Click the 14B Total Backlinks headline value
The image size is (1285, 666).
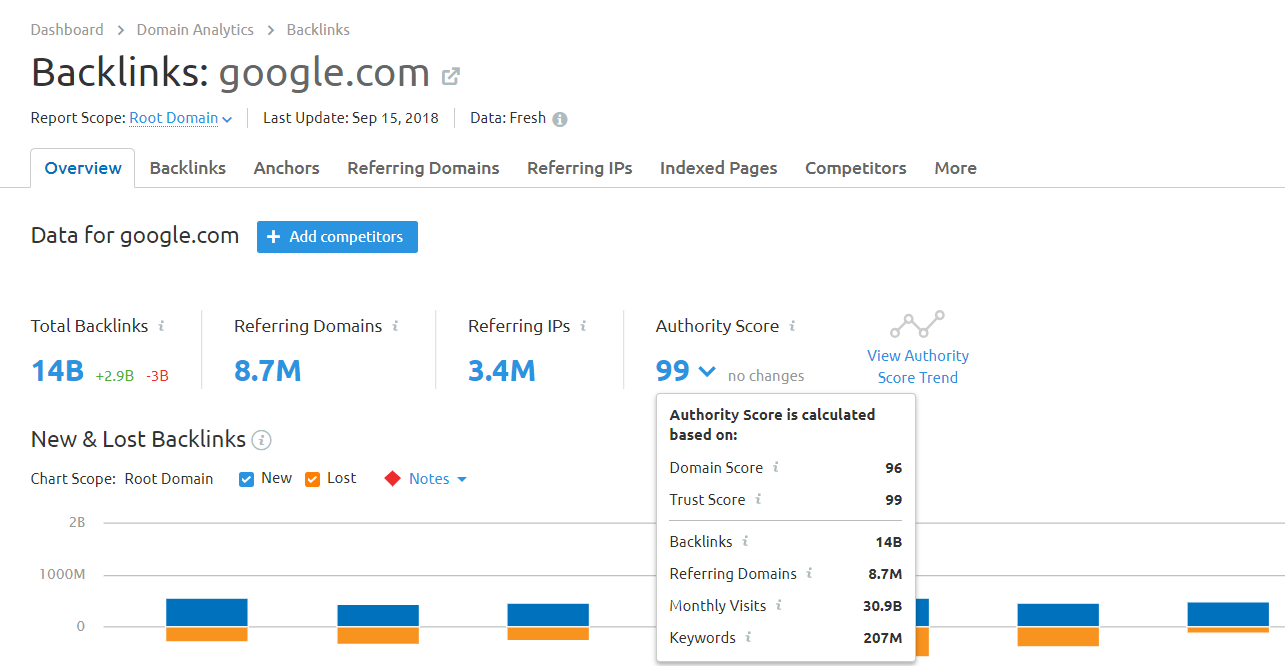coord(57,372)
